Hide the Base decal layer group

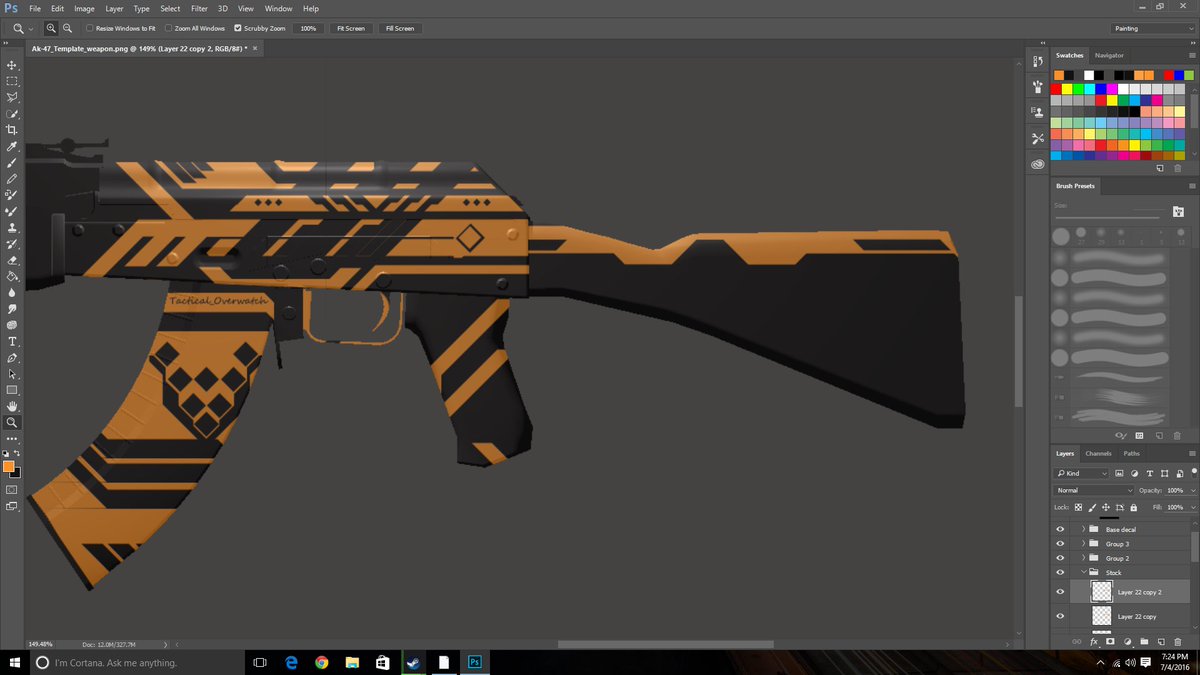pos(1060,529)
